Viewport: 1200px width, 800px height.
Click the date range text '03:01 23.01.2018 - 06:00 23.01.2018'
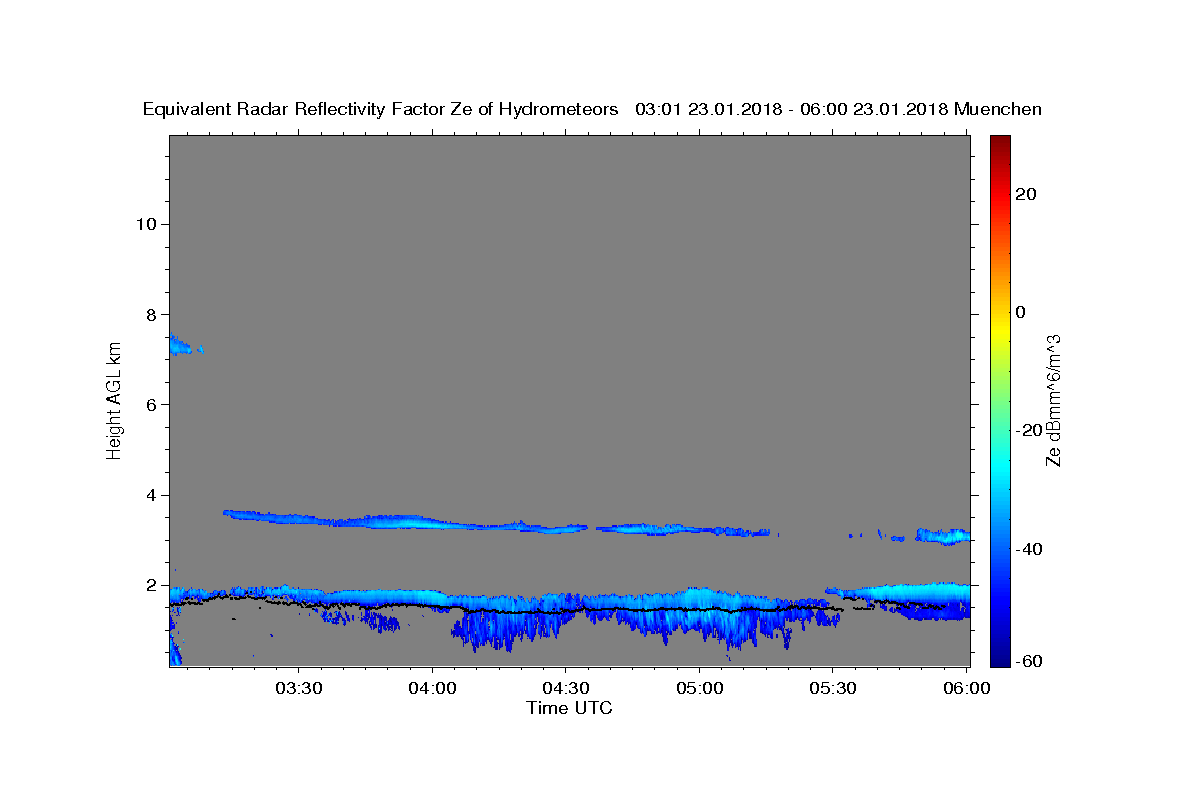pos(792,109)
